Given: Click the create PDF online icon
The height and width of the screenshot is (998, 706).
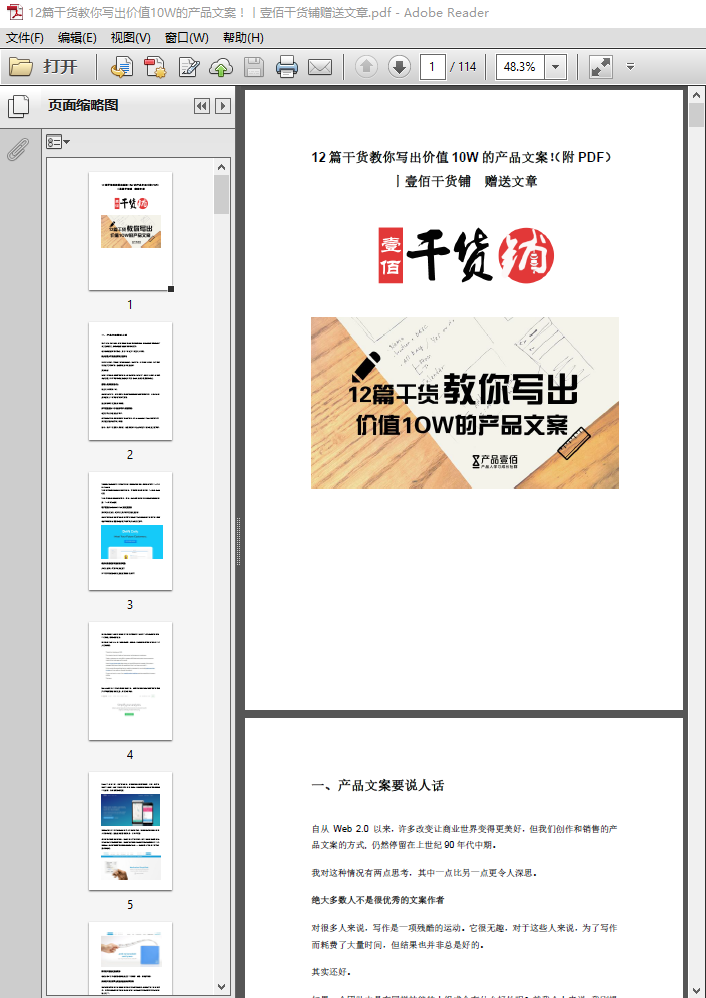Looking at the screenshot, I should (122, 67).
